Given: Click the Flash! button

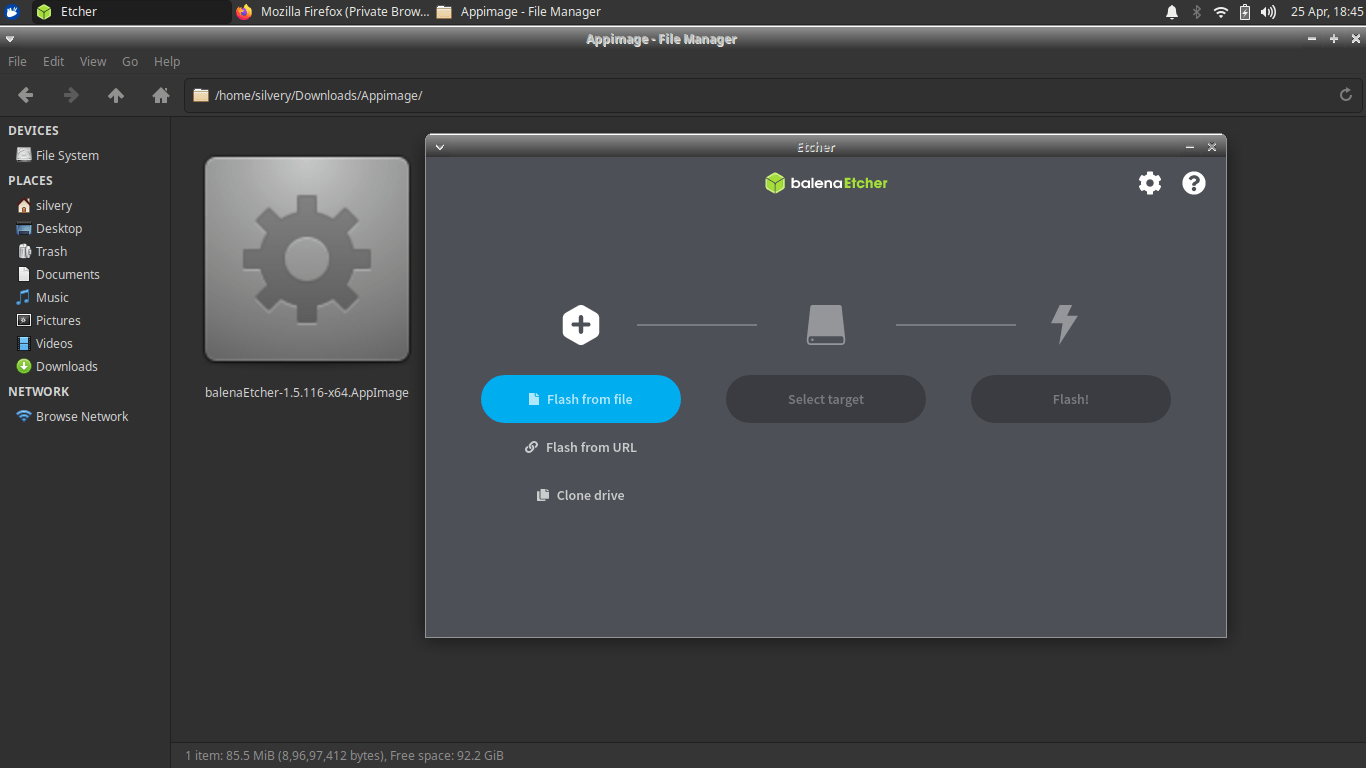Looking at the screenshot, I should tap(1071, 399).
